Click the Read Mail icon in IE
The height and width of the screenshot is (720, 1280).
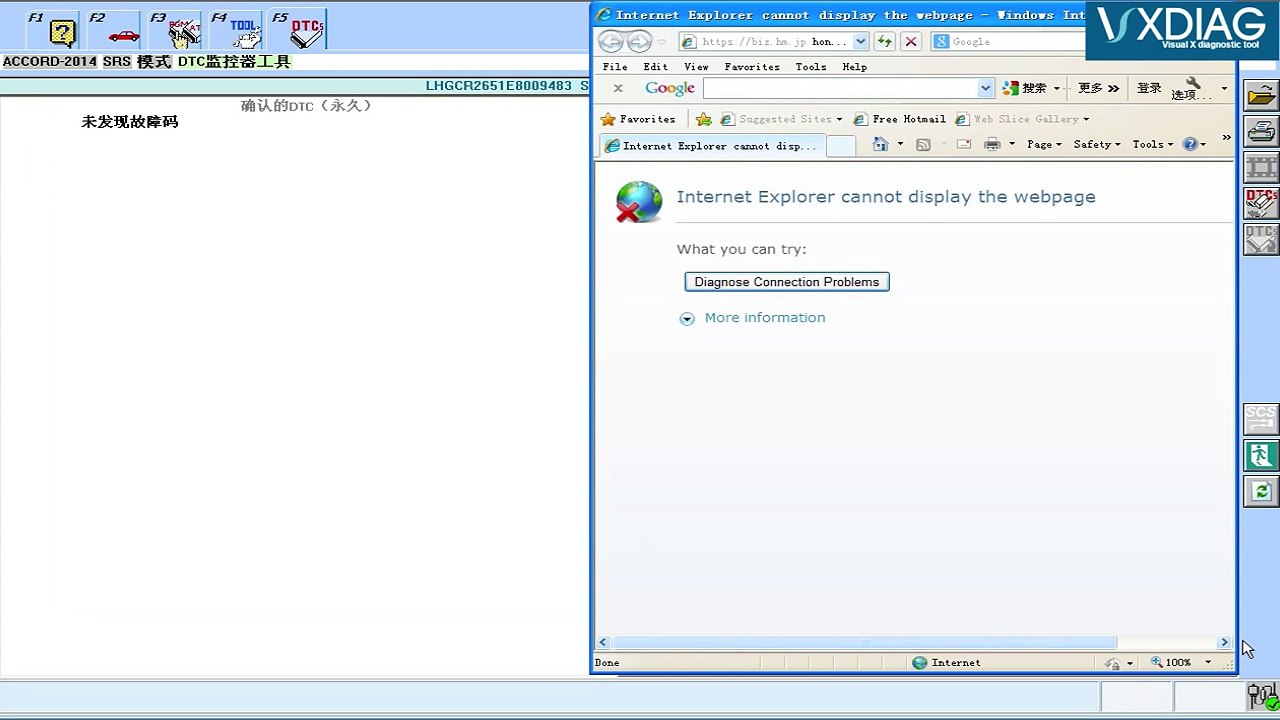tap(963, 145)
